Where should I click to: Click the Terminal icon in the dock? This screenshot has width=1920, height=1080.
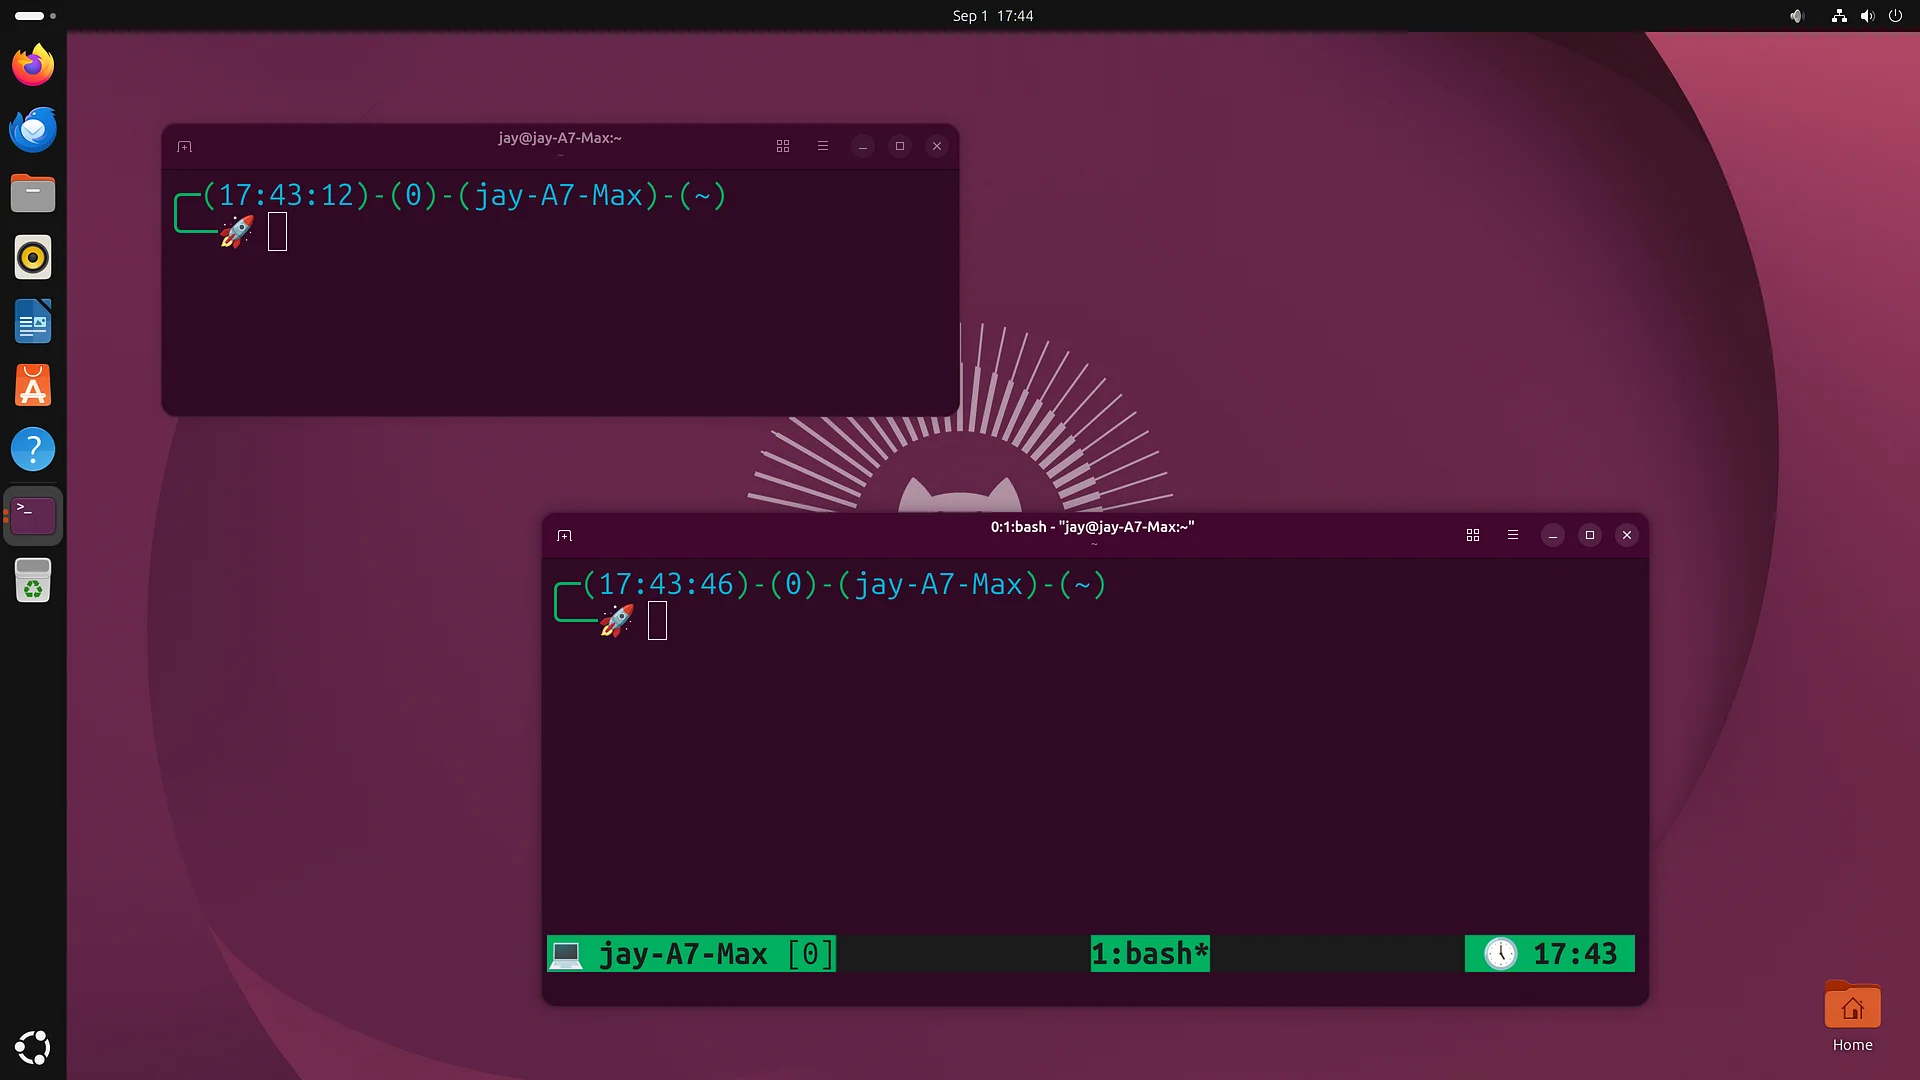click(x=33, y=515)
